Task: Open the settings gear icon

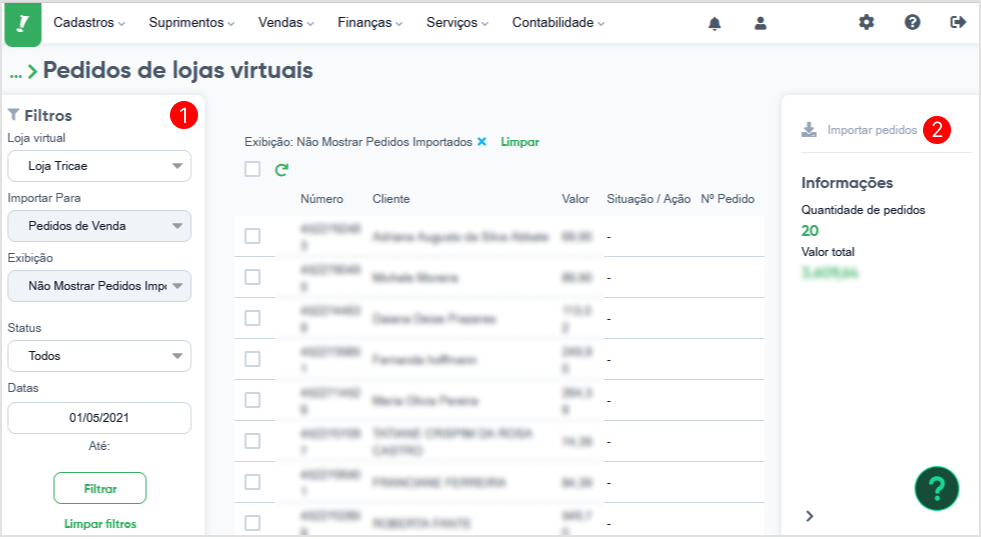Action: pyautogui.click(x=867, y=23)
